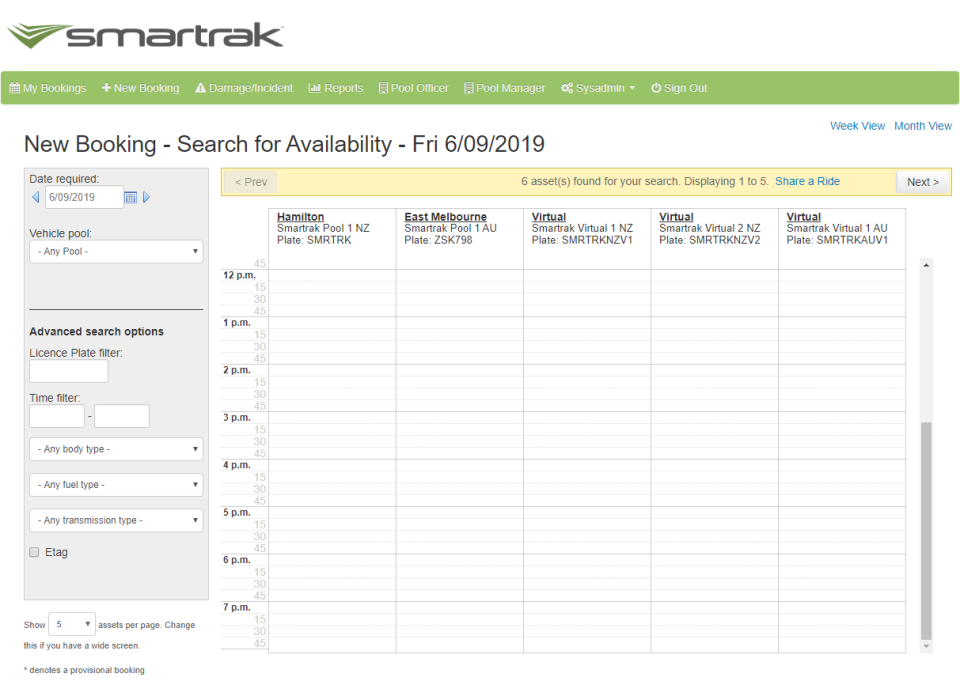Click the 12 p.m. time label
This screenshot has width=960, height=681.
[239, 275]
